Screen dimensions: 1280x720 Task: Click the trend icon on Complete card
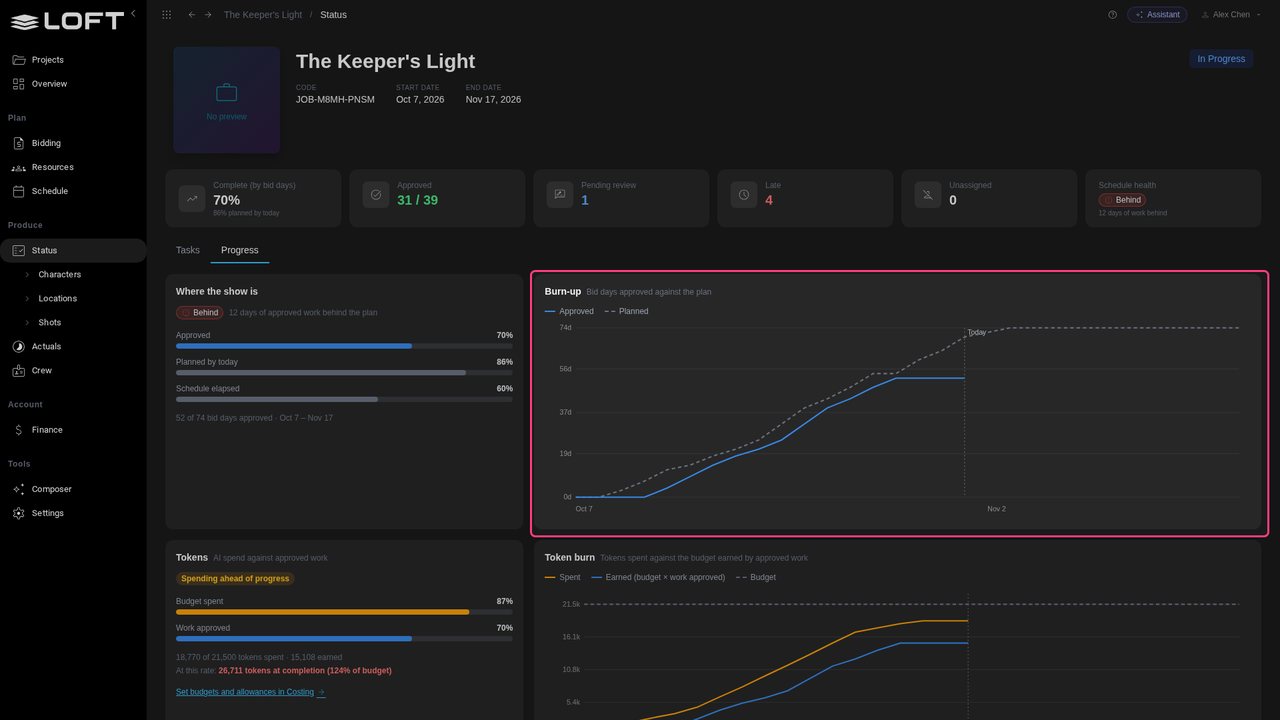click(x=192, y=199)
